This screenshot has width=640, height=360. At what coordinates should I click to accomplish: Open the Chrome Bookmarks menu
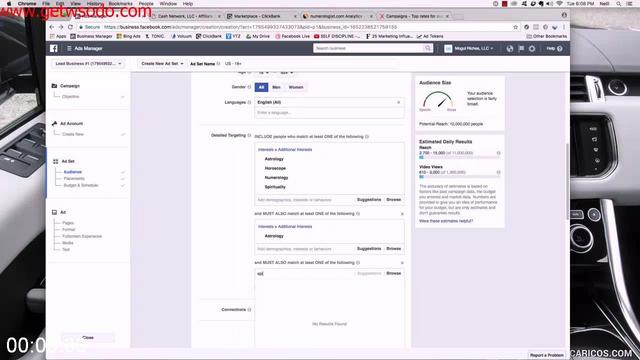pyautogui.click(x=120, y=4)
